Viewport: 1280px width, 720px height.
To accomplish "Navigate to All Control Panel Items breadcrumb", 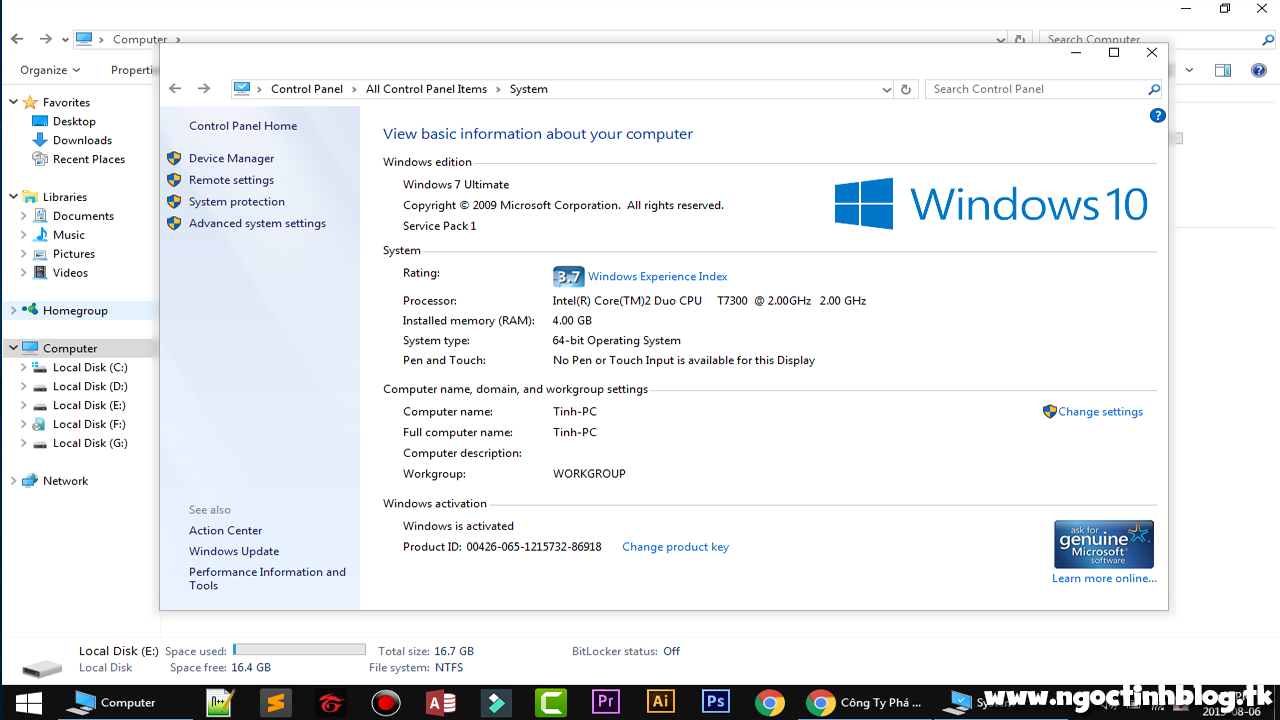I will coord(426,88).
